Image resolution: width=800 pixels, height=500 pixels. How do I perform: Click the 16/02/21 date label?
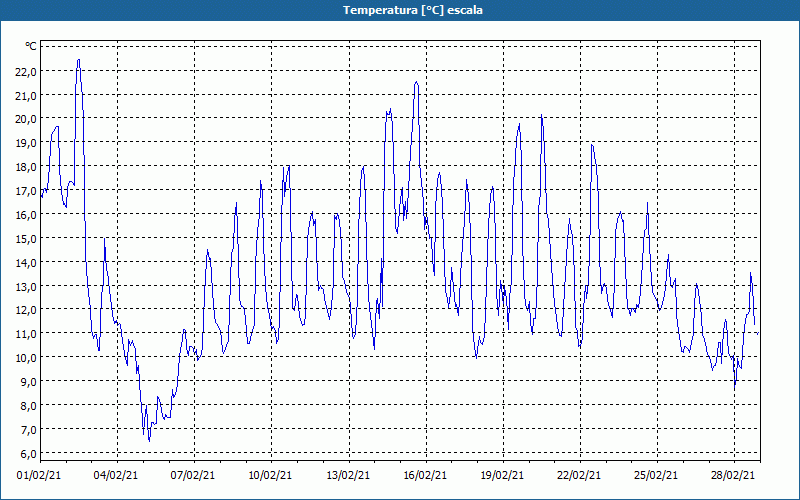(425, 476)
